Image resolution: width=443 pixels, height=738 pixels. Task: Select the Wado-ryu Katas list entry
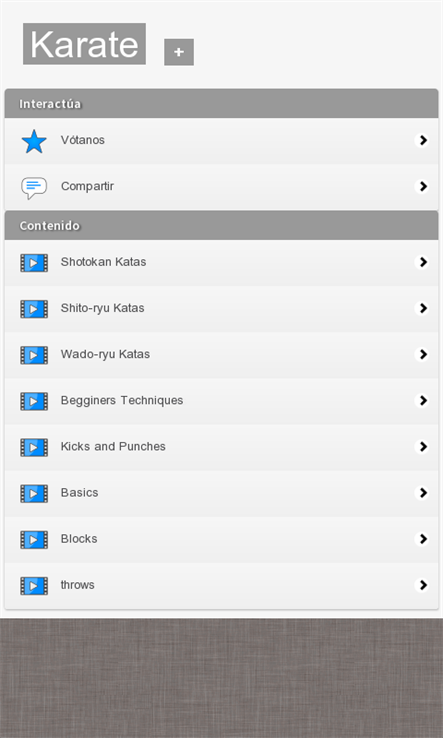click(221, 355)
